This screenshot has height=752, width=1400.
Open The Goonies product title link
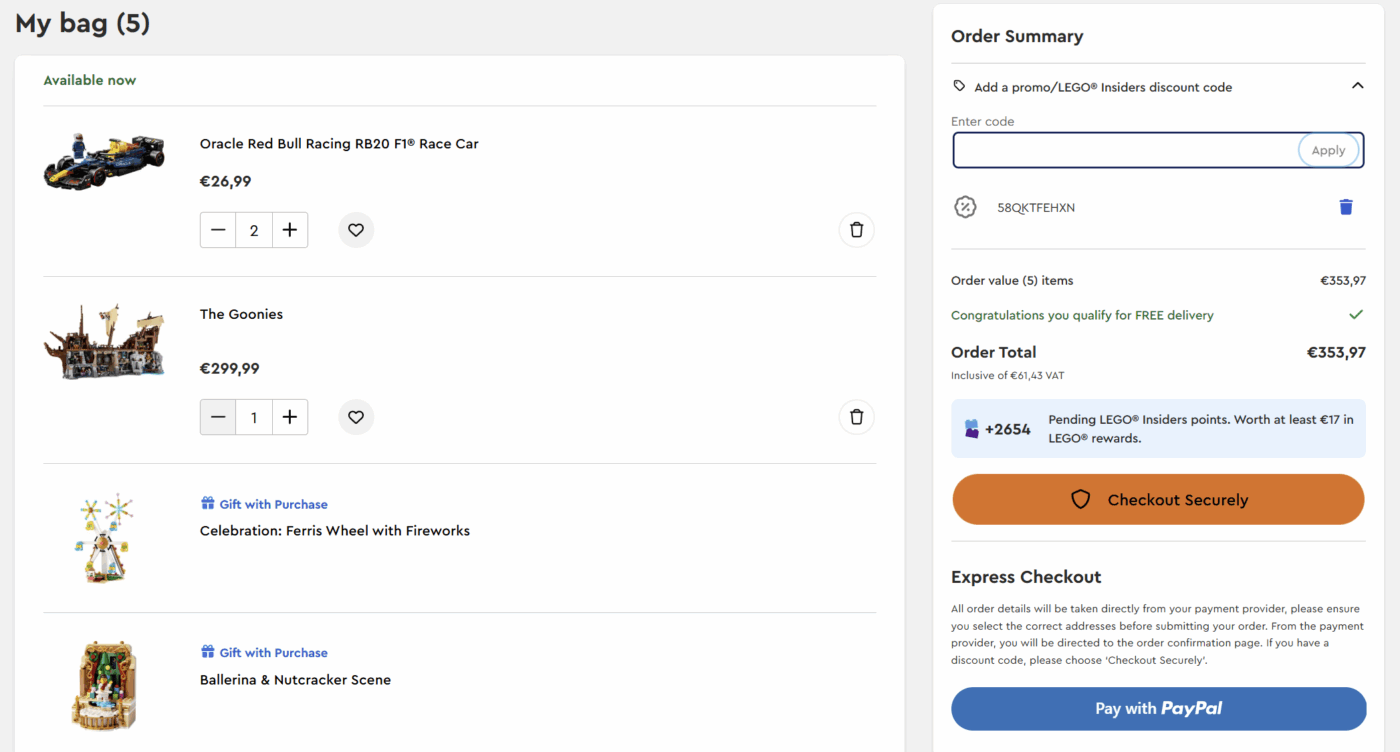(241, 314)
